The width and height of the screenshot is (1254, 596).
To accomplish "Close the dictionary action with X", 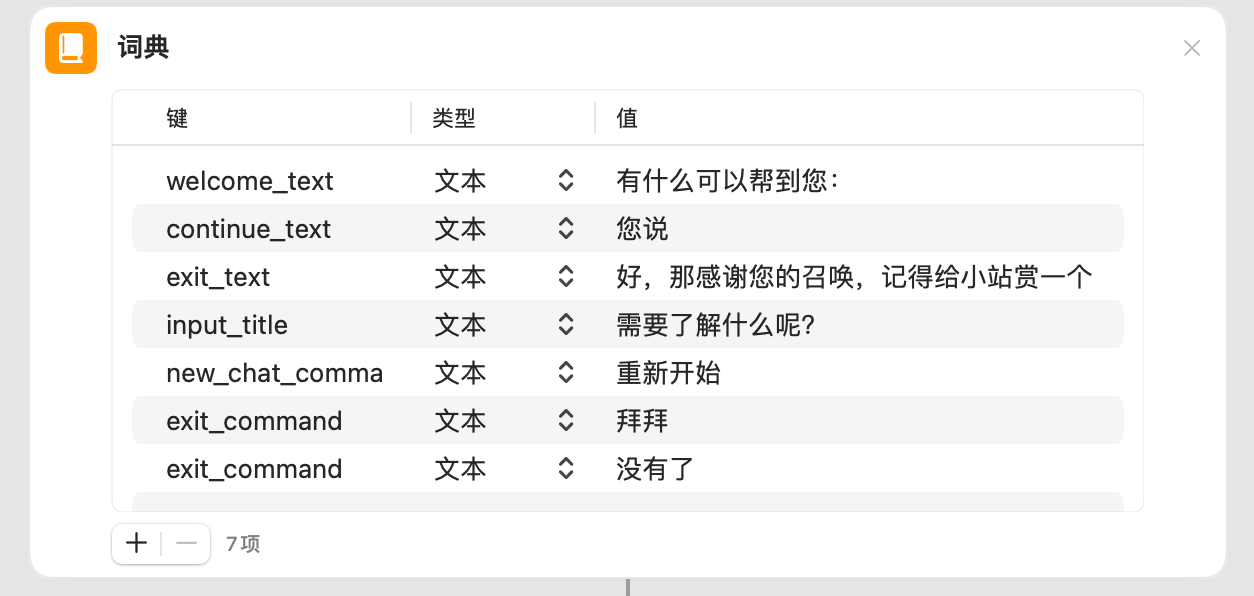I will [1191, 48].
